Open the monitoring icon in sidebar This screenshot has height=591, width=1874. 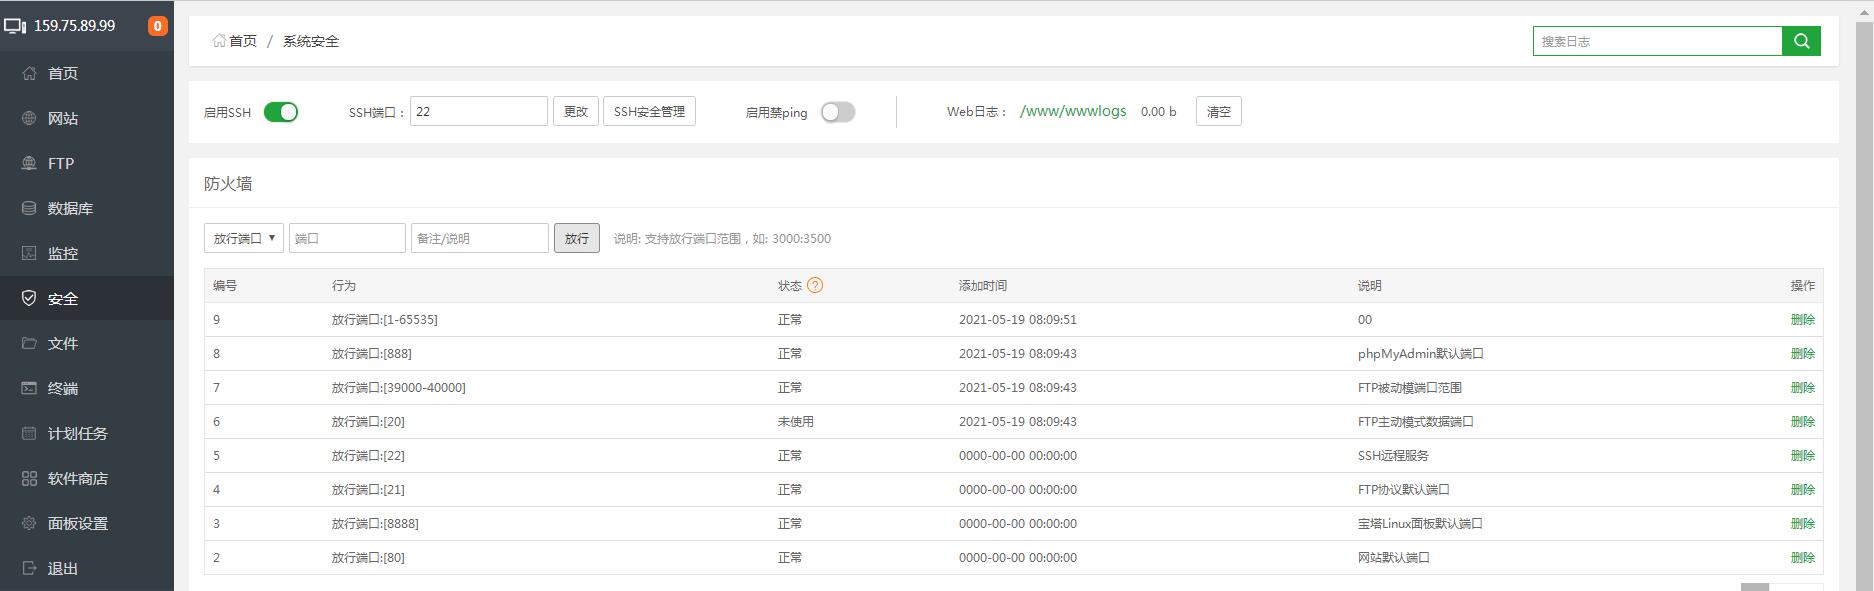(x=29, y=253)
